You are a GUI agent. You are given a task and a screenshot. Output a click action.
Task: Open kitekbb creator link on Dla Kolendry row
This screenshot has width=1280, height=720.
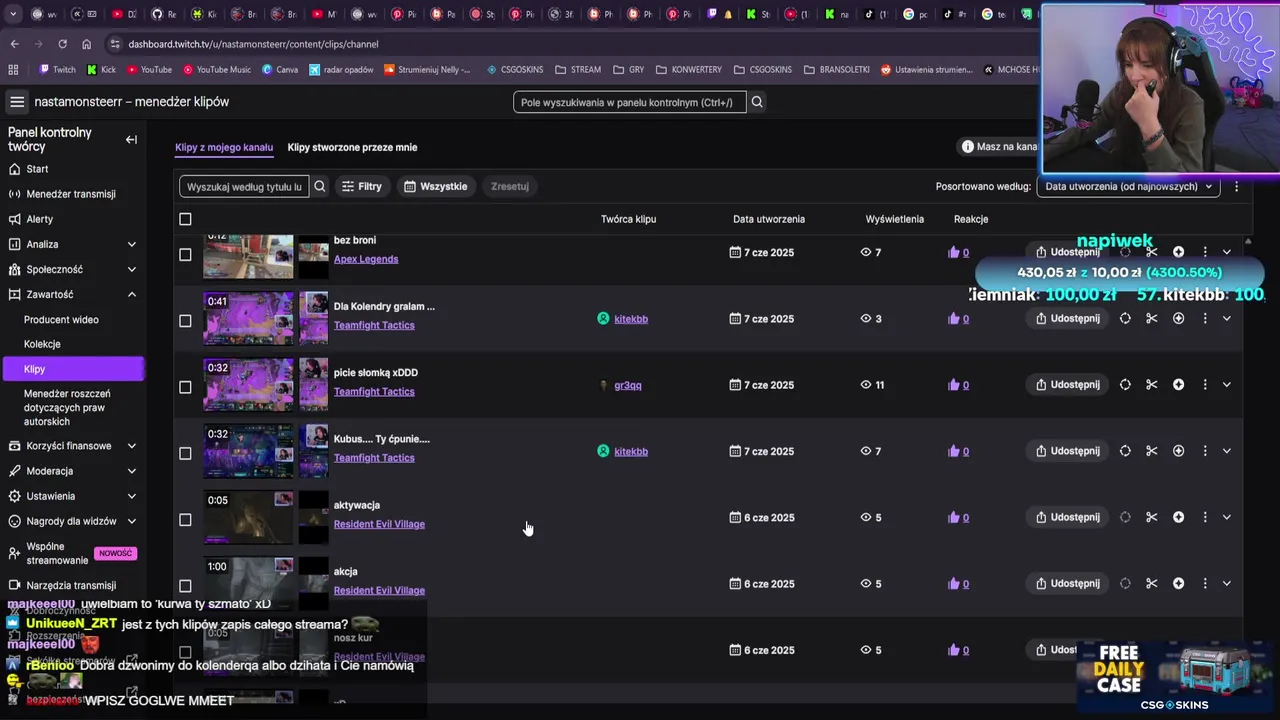pos(631,319)
